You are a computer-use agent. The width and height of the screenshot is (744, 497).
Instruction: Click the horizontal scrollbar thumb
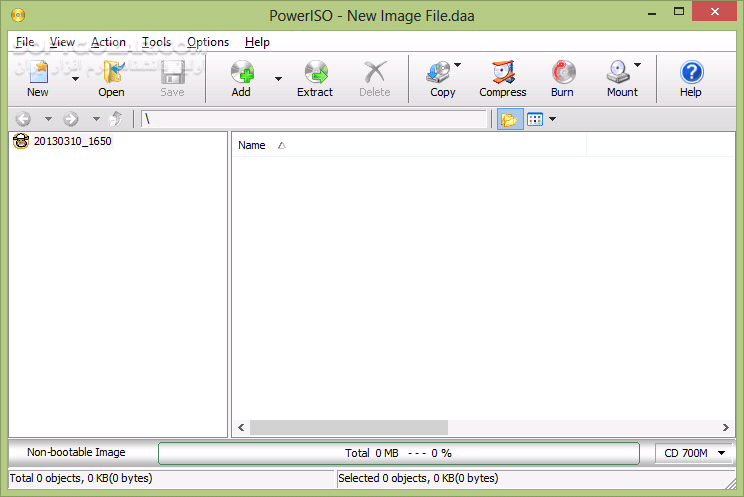point(349,427)
